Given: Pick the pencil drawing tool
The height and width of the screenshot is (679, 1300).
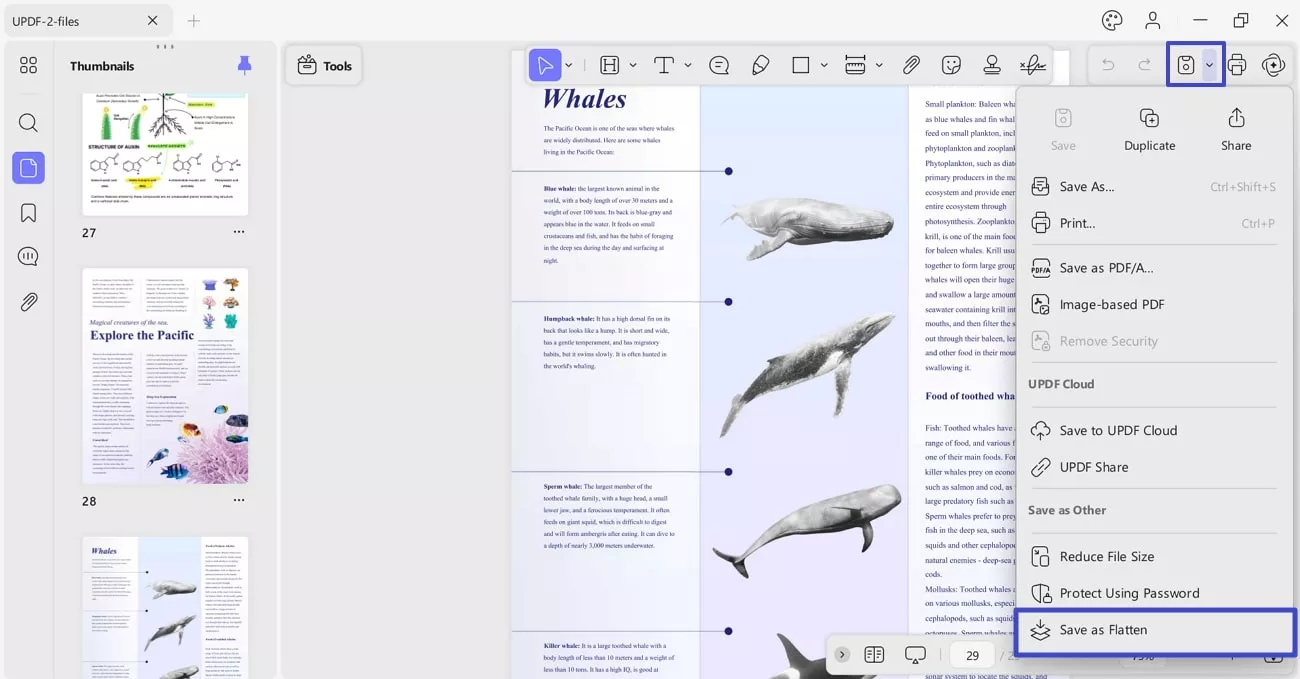Looking at the screenshot, I should 760,65.
